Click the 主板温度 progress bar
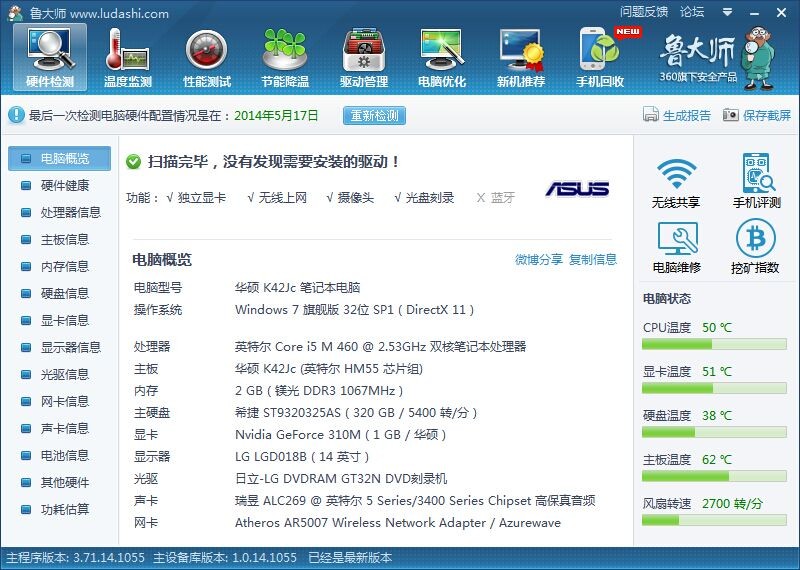800x570 pixels. click(714, 477)
